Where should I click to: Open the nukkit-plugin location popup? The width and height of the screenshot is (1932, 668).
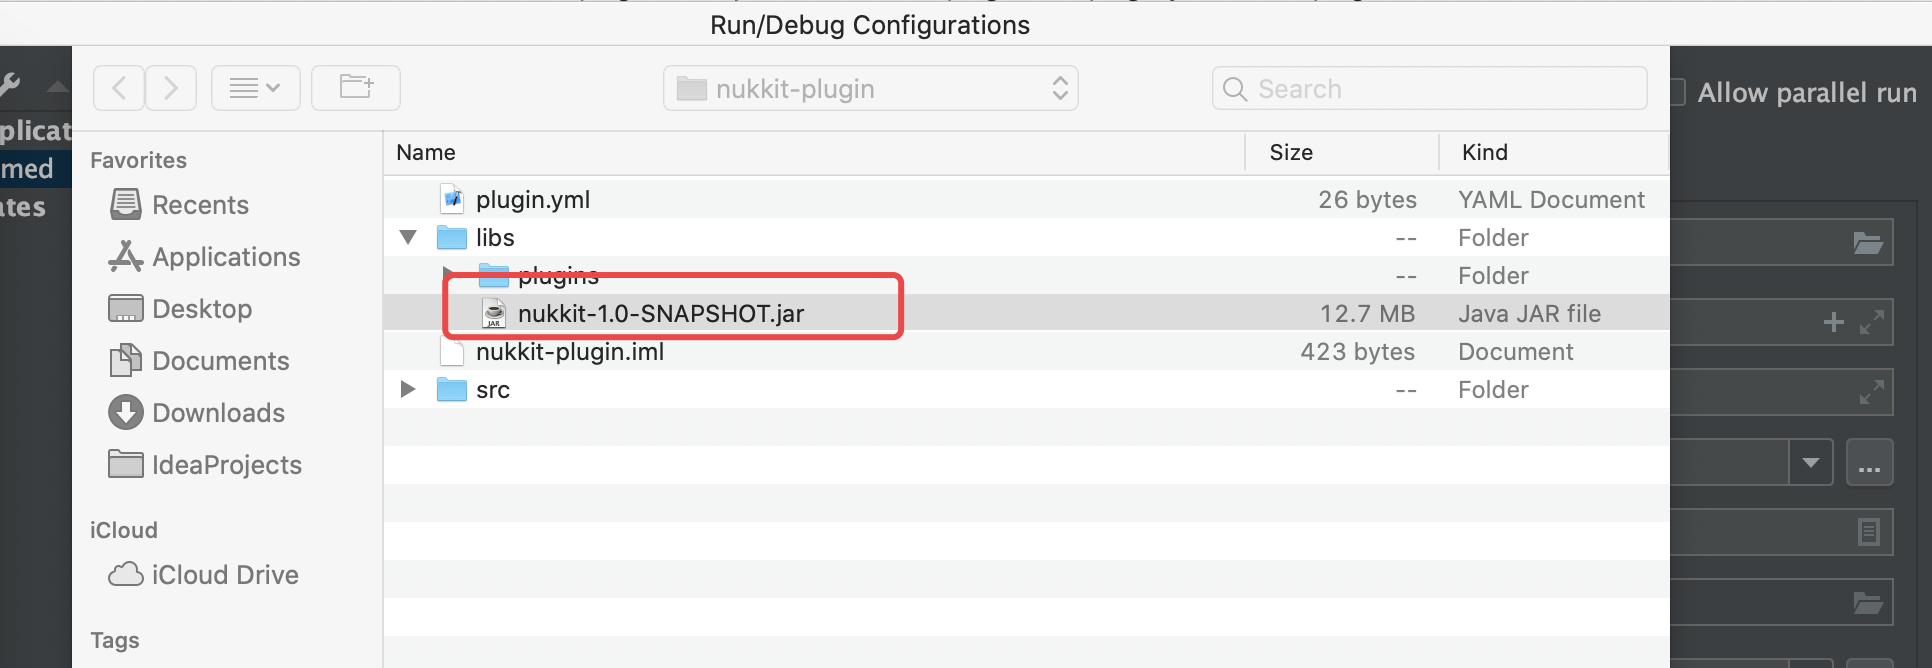[x=870, y=89]
